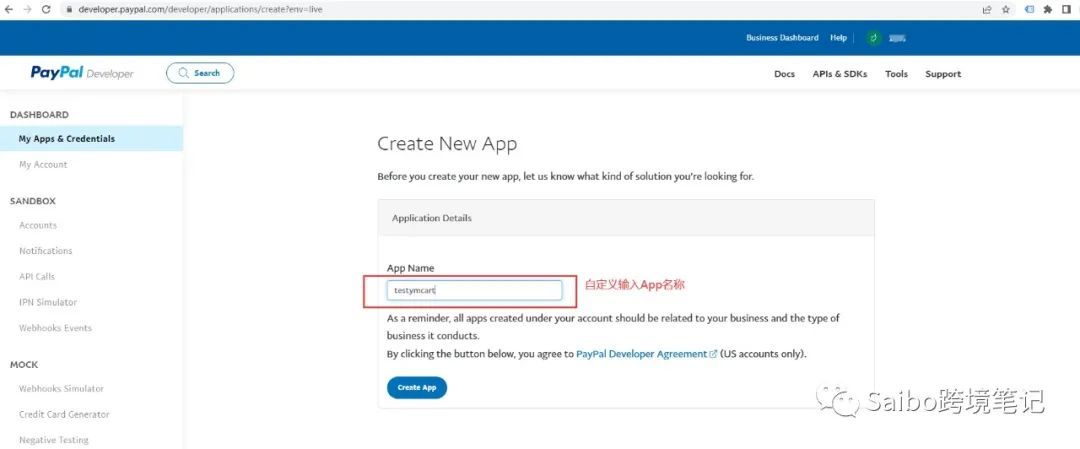Click the App Name input field

tap(475, 291)
